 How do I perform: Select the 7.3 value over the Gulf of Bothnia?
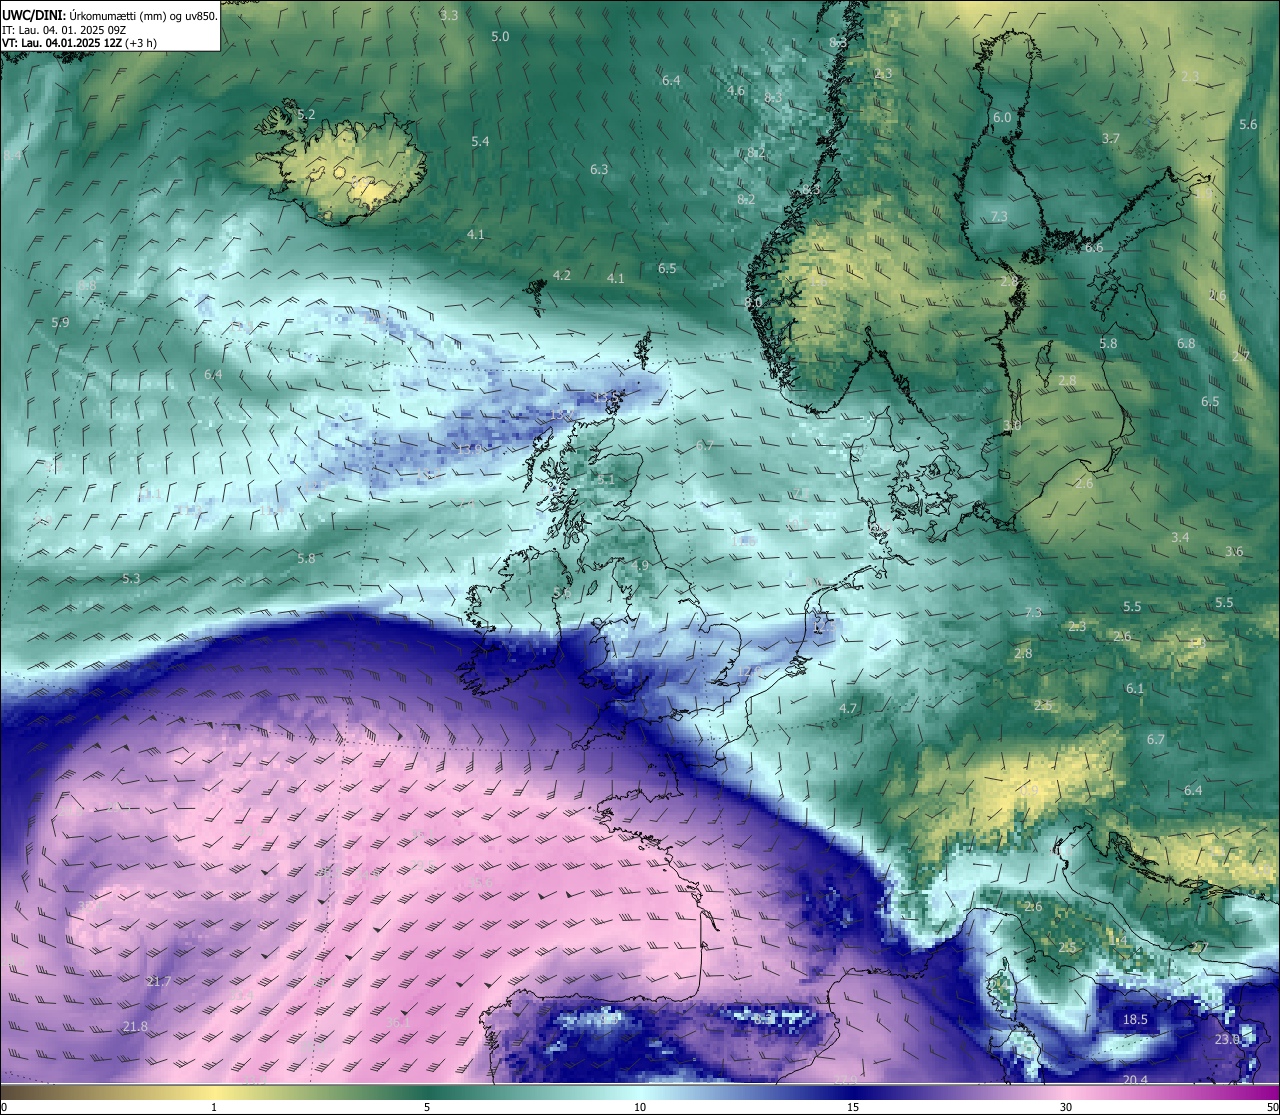(999, 217)
